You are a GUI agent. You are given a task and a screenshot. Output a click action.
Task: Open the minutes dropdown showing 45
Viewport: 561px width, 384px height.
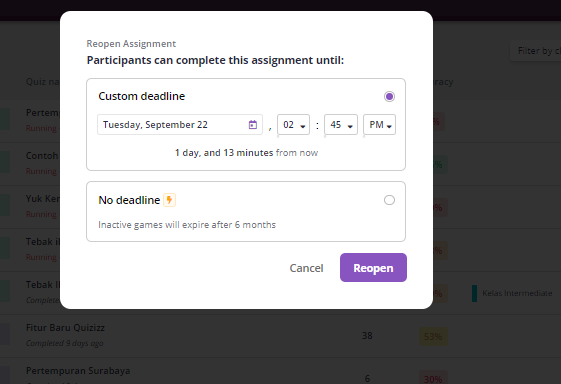click(341, 125)
